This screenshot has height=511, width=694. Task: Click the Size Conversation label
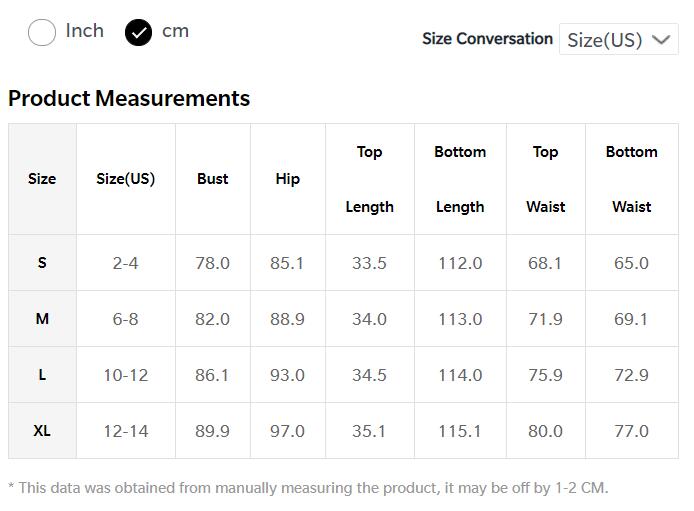(487, 39)
